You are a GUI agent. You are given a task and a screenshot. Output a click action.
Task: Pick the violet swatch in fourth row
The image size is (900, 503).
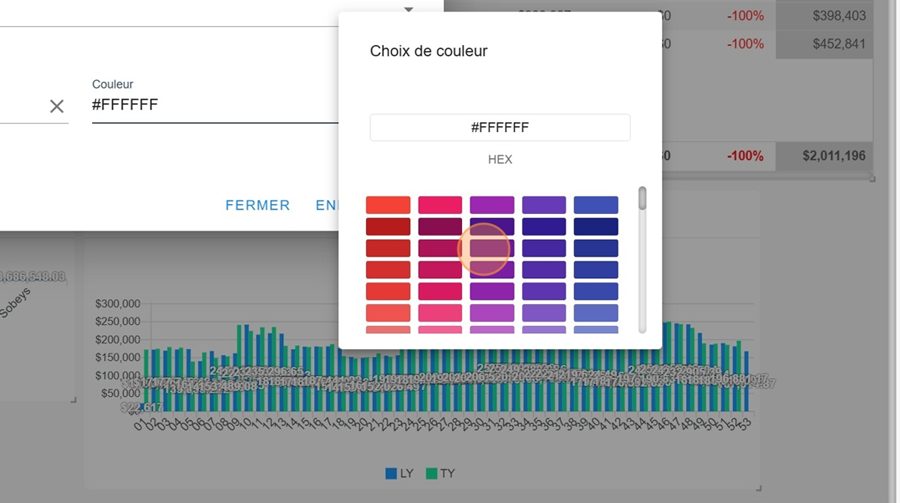(544, 270)
